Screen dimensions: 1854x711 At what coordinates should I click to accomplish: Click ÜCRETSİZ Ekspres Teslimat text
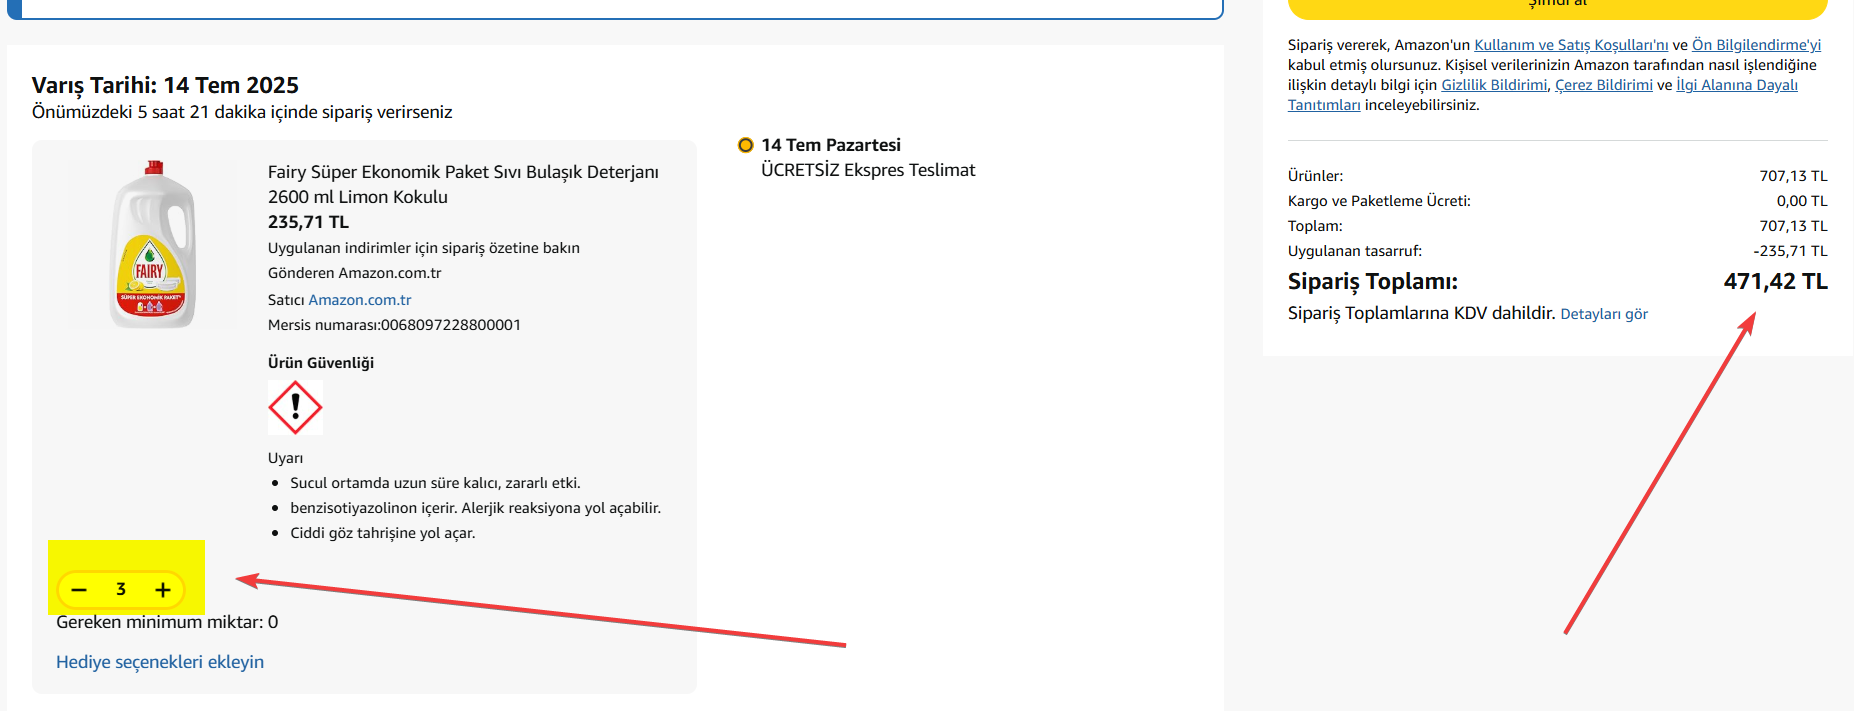868,170
